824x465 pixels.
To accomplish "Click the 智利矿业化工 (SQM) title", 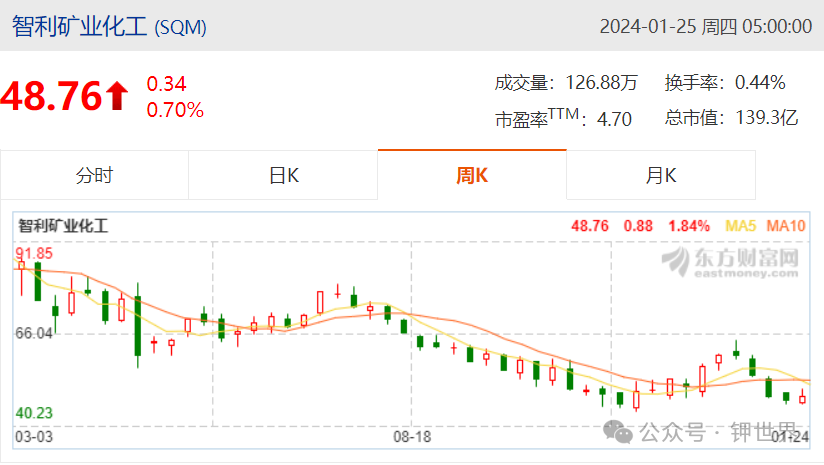I will [x=109, y=26].
